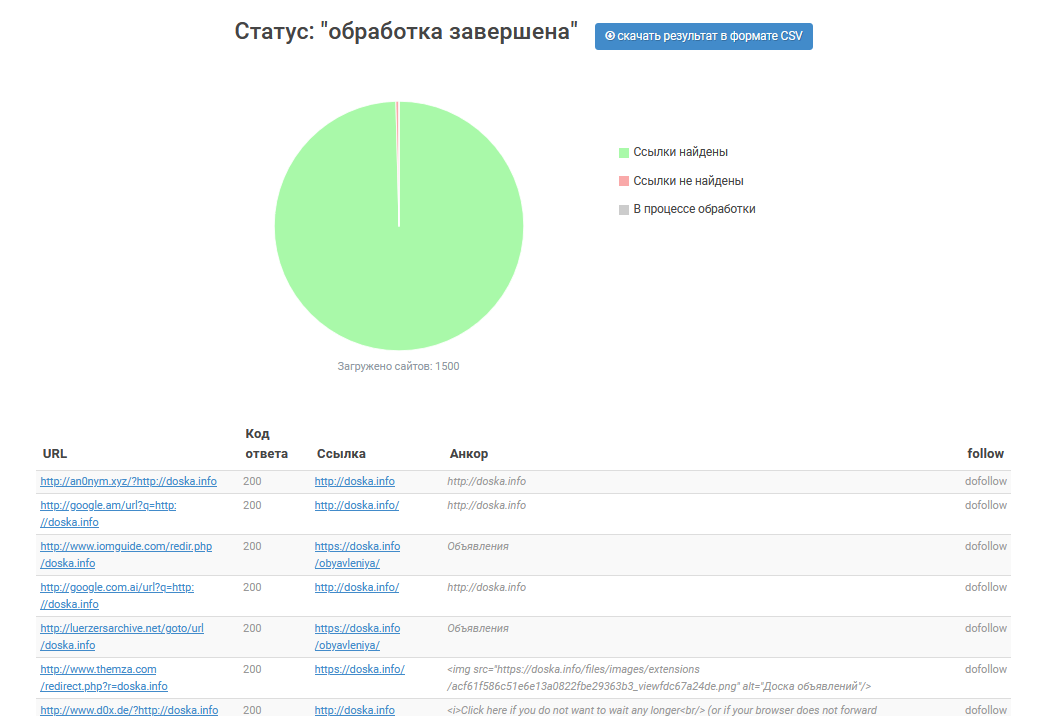Image resolution: width=1052 pixels, height=716 pixels.
Task: Click the pink "Ссылки не найдены" legend swatch
Action: 623,181
